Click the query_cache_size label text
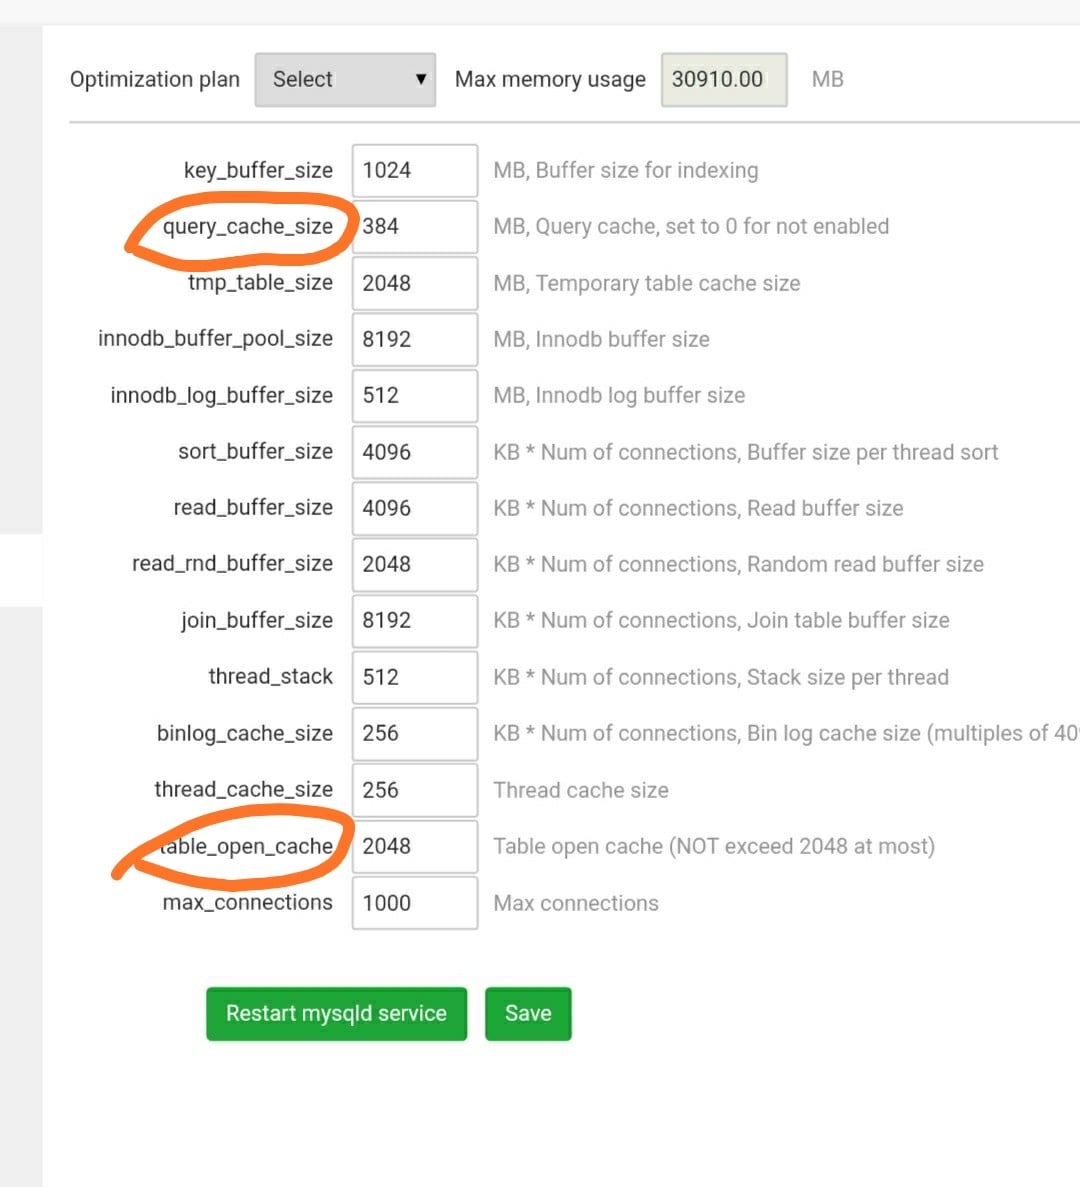The width and height of the screenshot is (1080, 1187). coord(247,227)
